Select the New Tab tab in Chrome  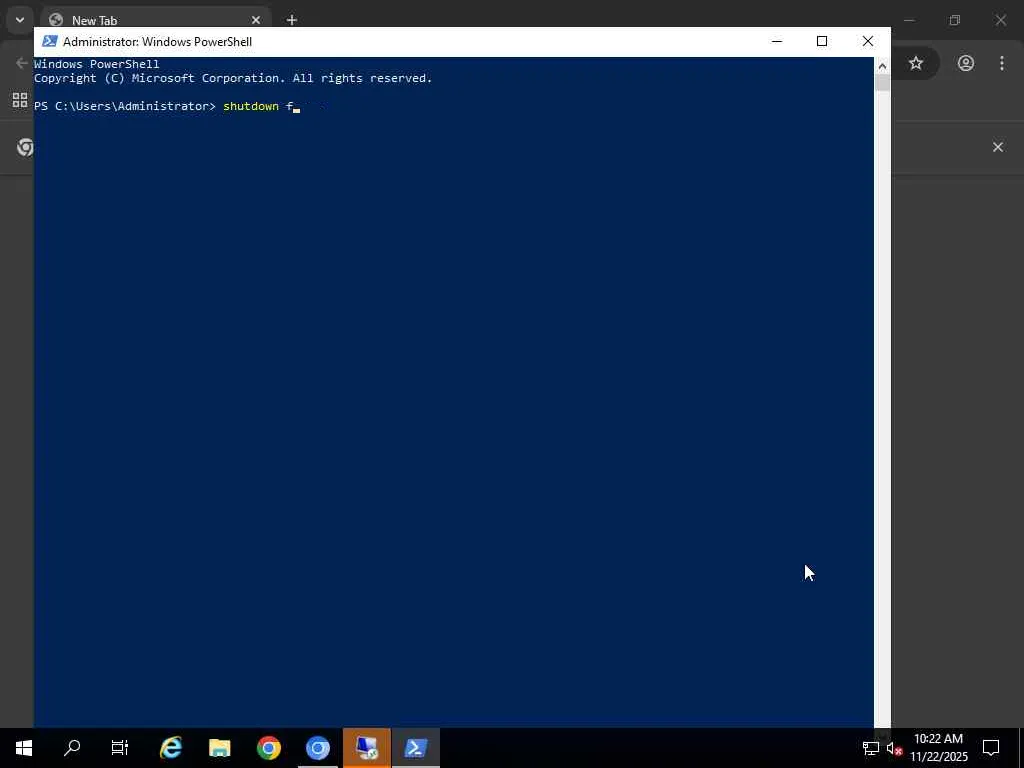click(155, 20)
